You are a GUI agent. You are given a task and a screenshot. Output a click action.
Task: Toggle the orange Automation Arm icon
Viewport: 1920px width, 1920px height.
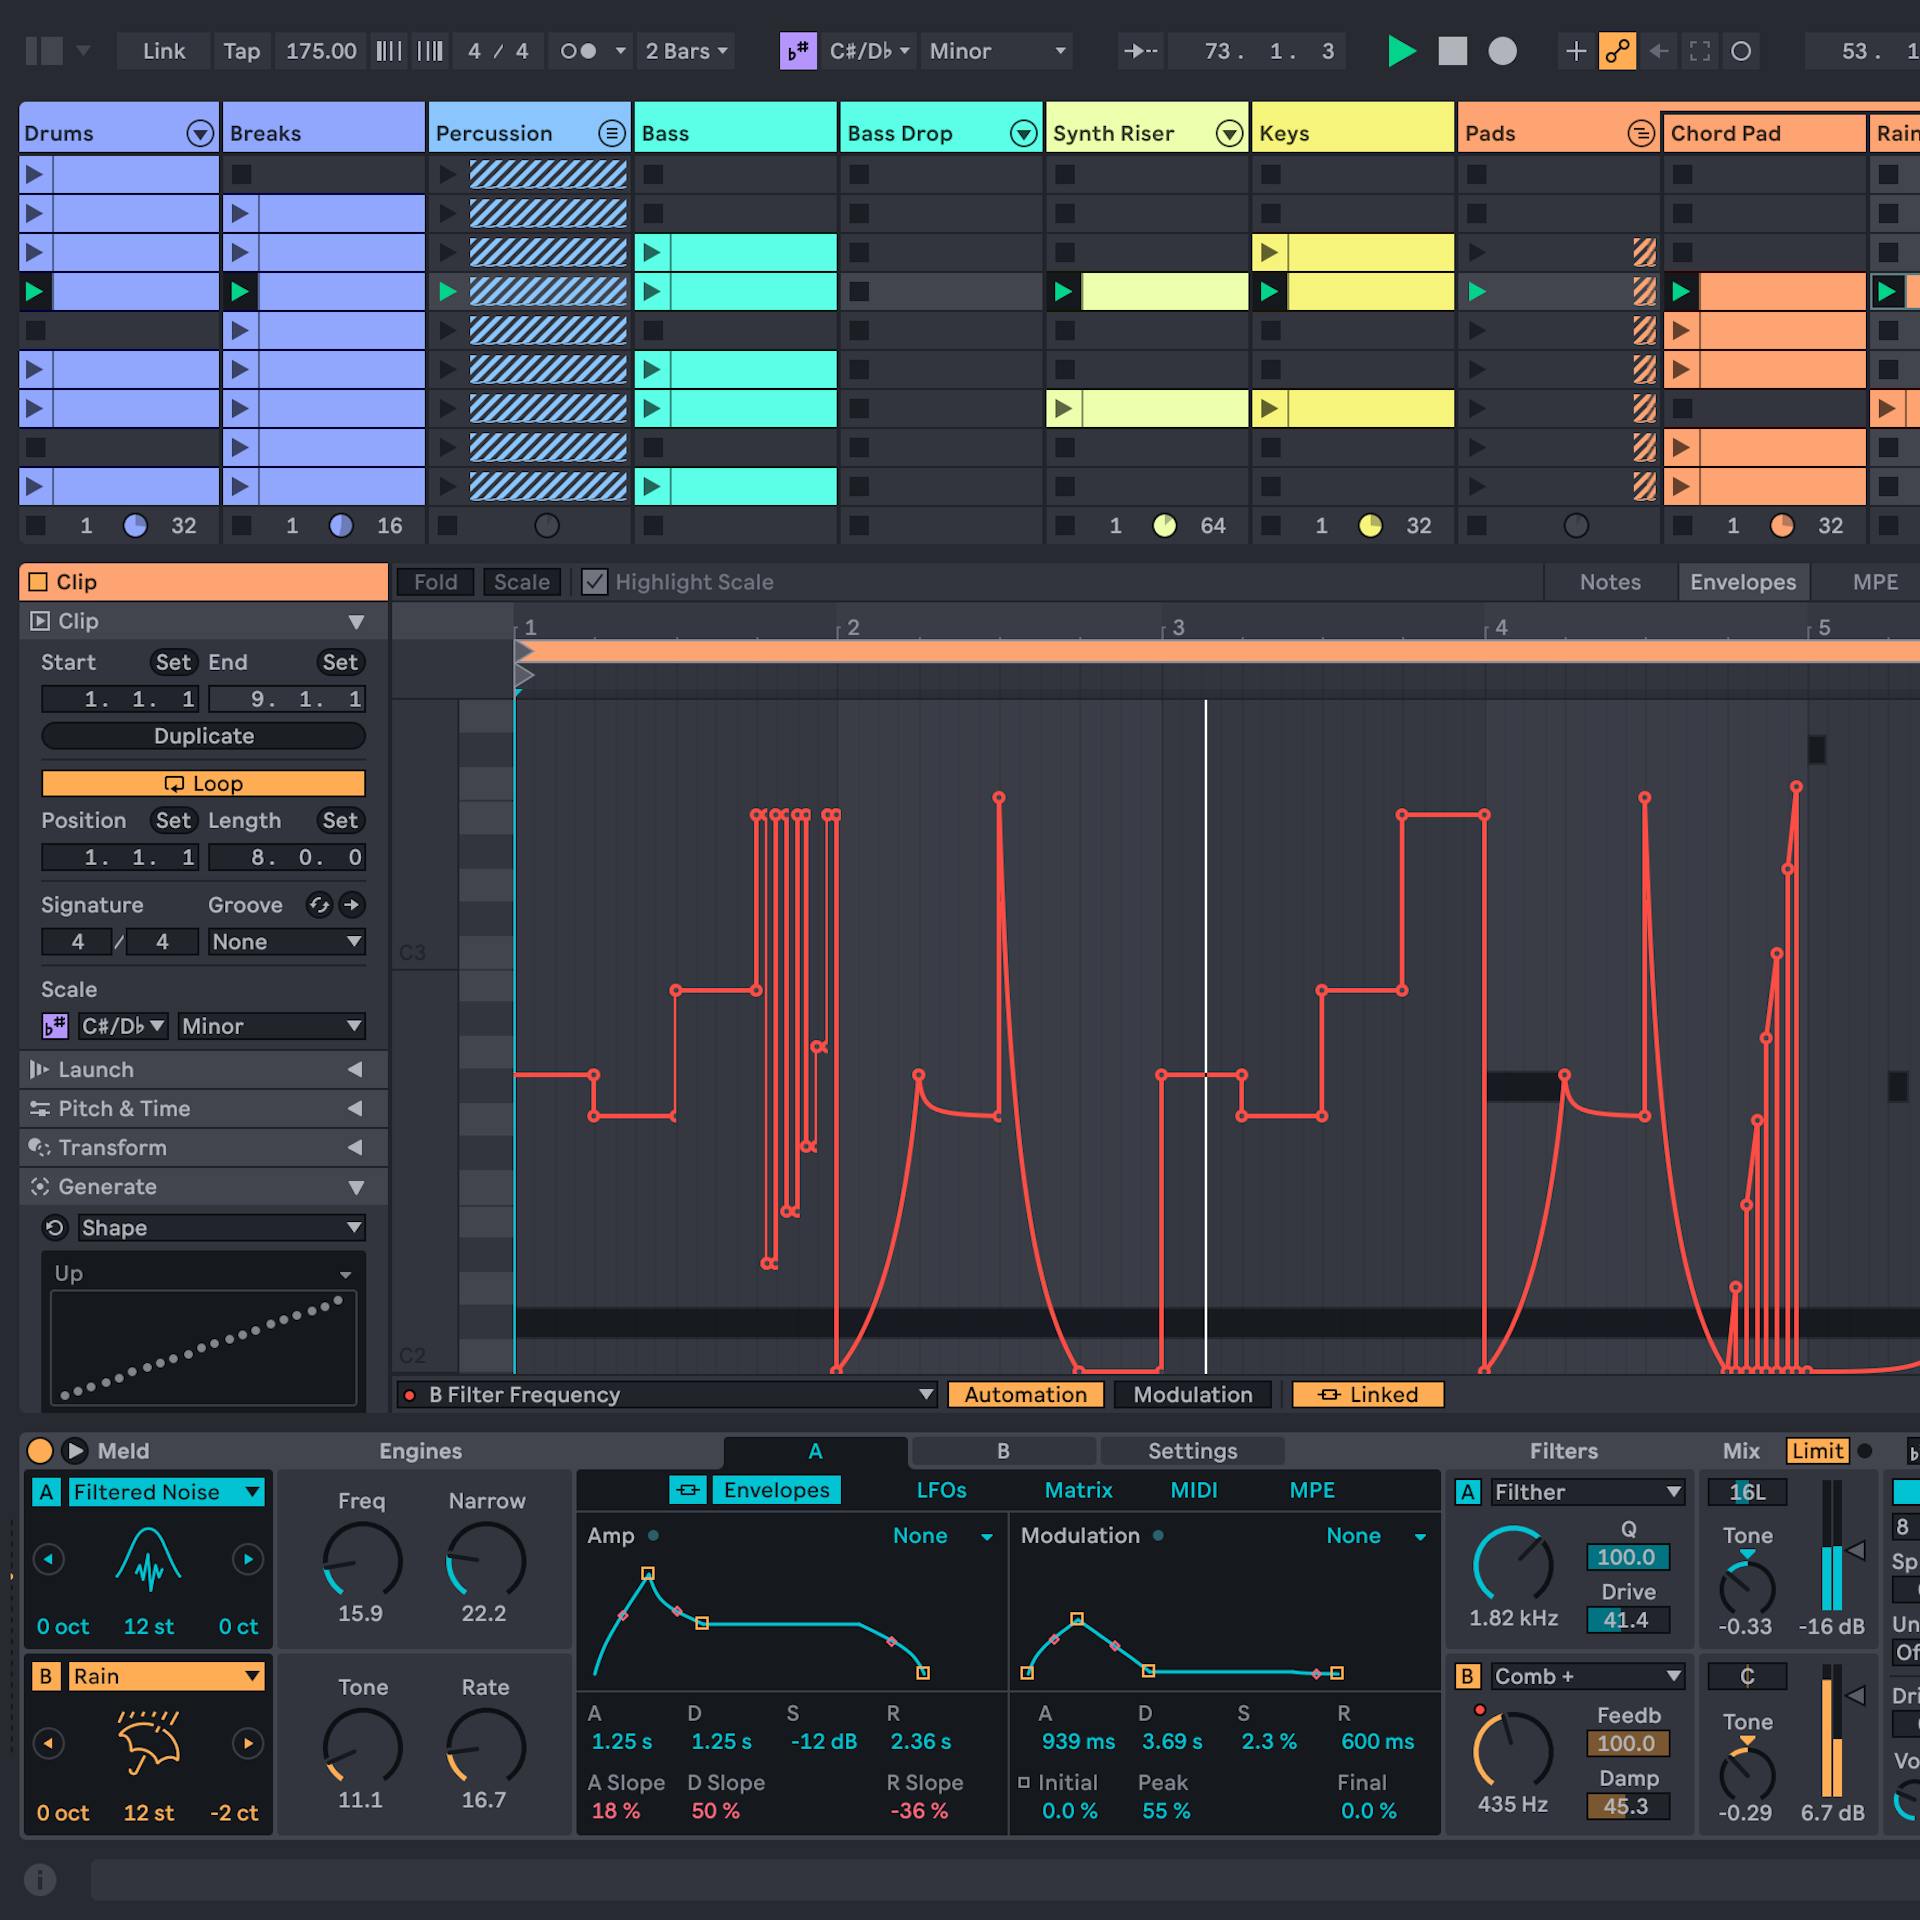(1617, 51)
